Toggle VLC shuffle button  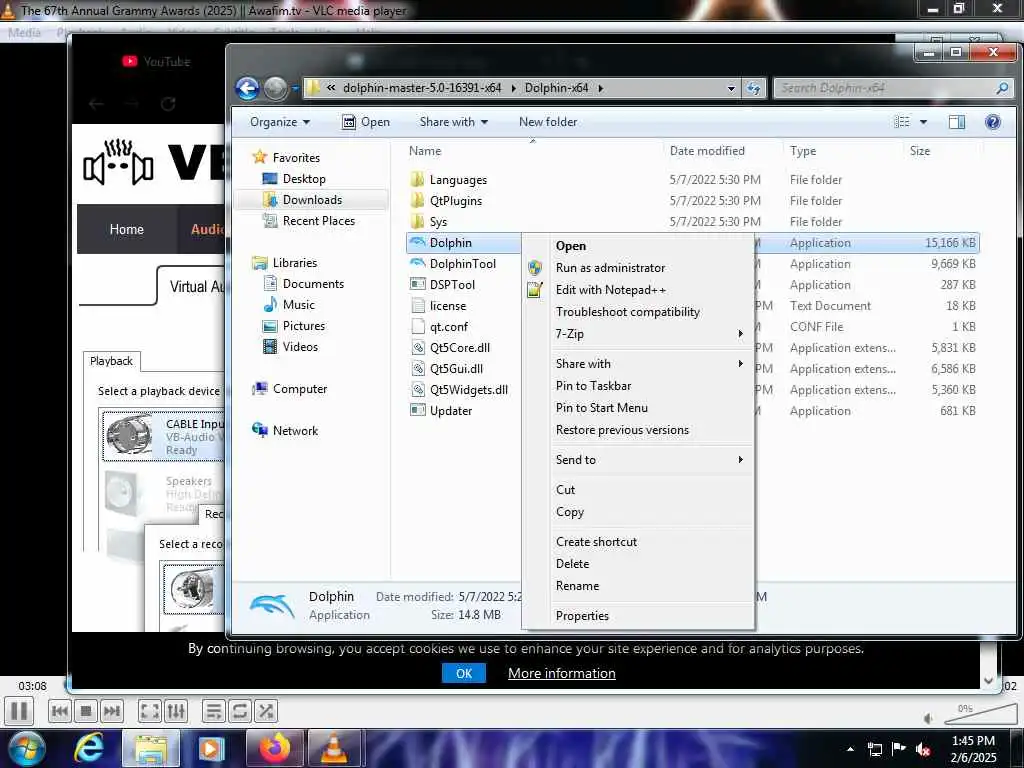click(x=266, y=711)
